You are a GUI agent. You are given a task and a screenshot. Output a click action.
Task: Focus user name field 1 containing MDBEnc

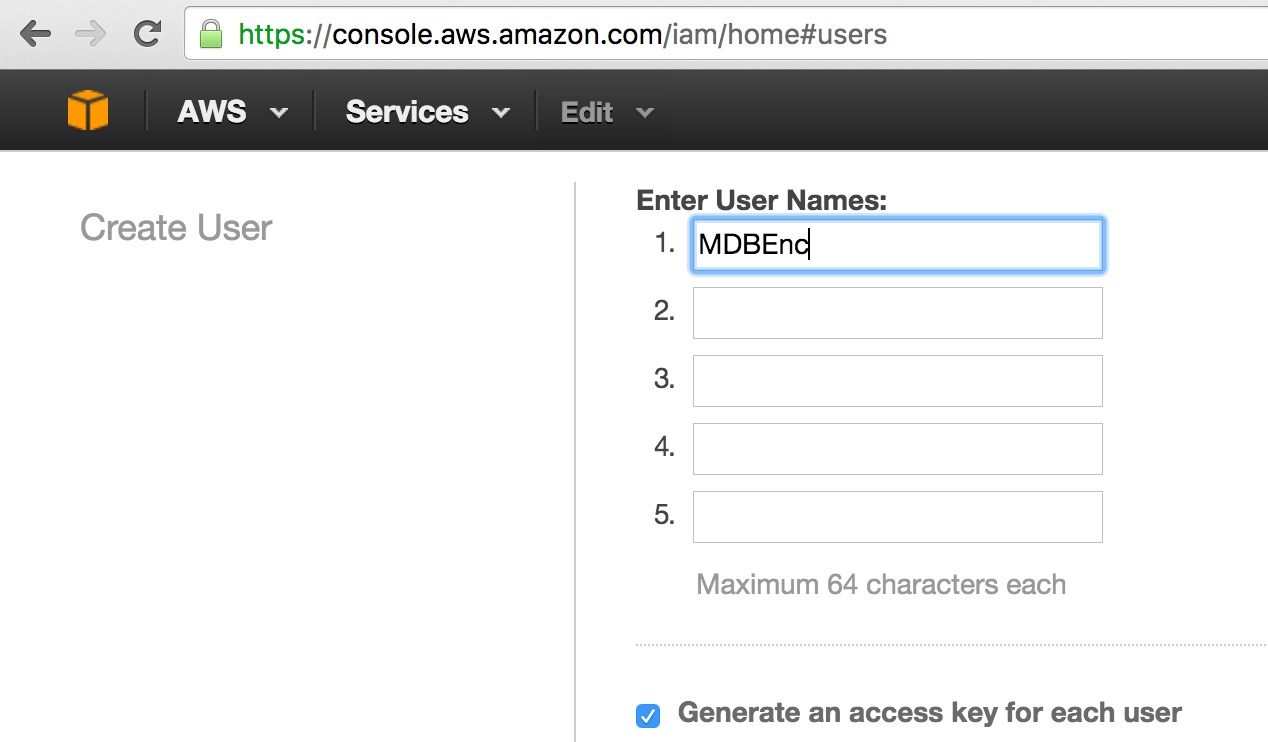coord(898,245)
